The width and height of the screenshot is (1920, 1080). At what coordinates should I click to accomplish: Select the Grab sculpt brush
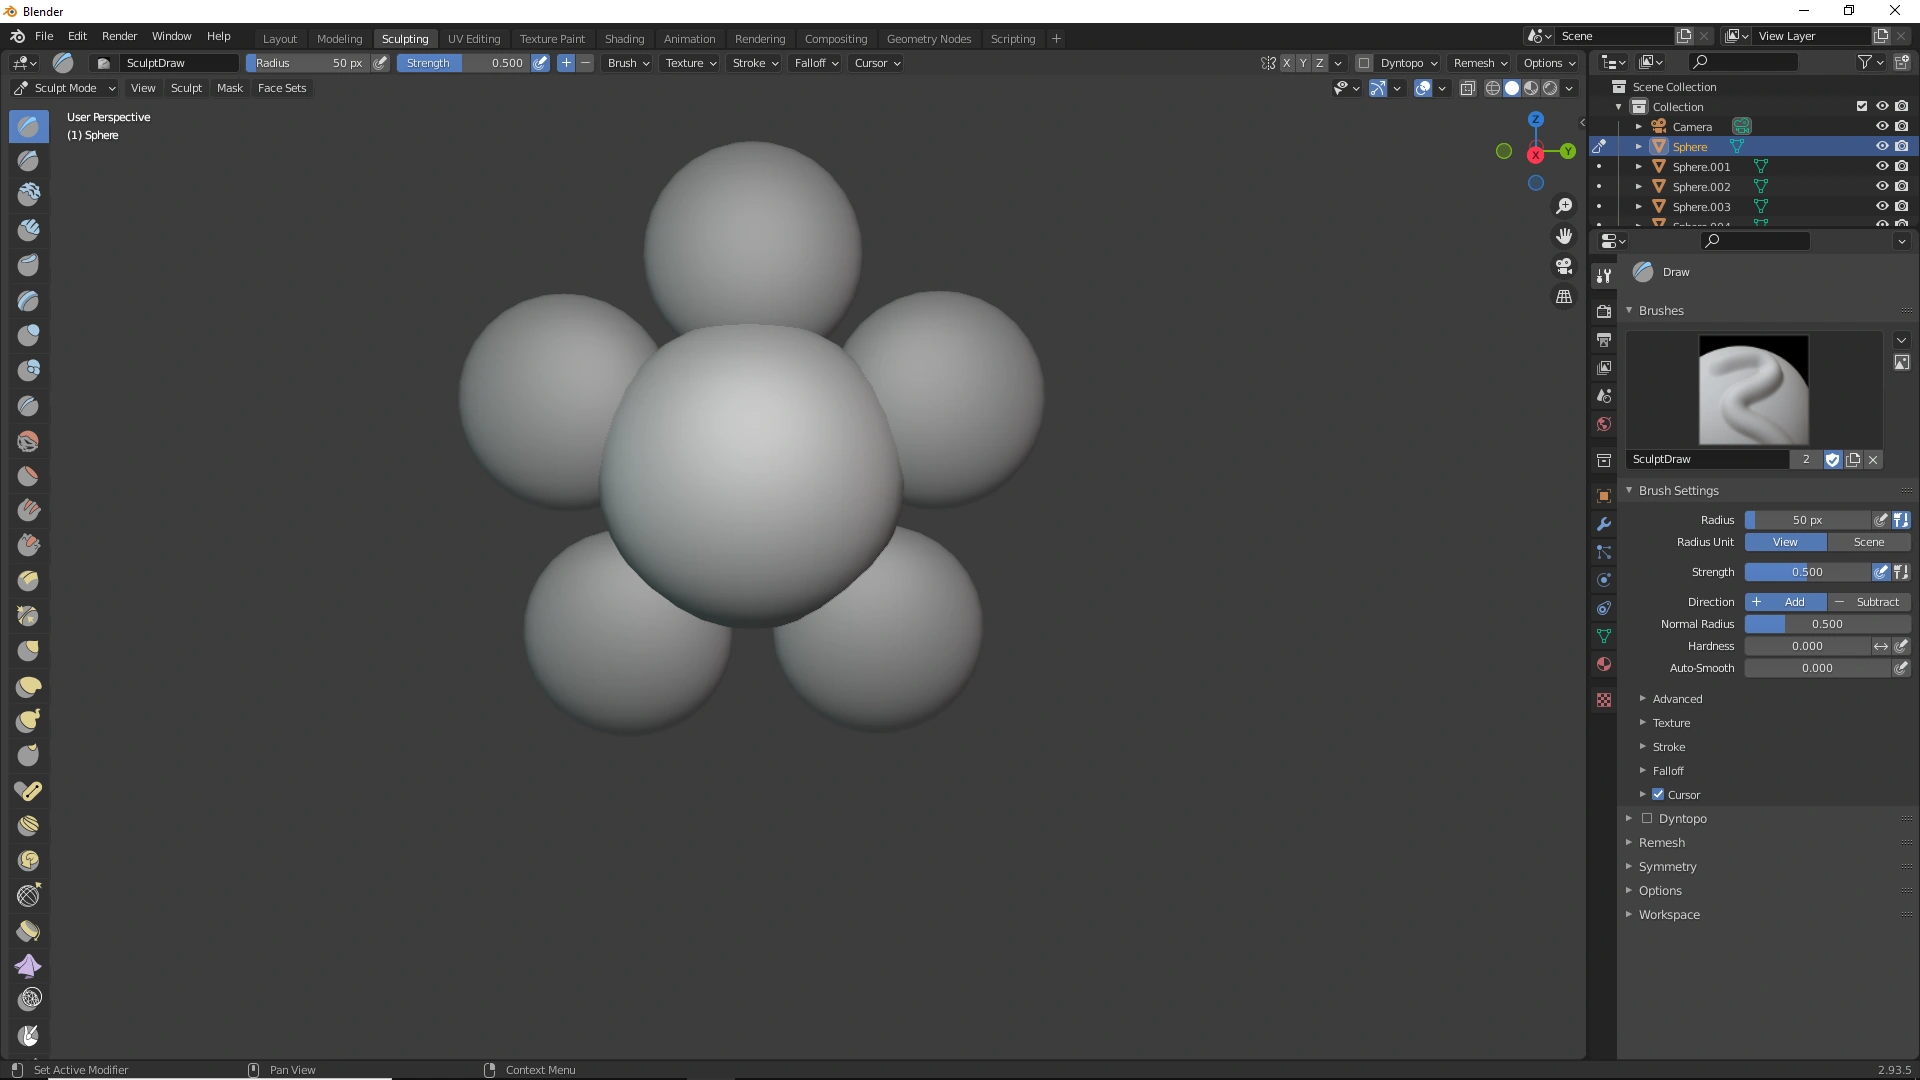click(x=28, y=651)
